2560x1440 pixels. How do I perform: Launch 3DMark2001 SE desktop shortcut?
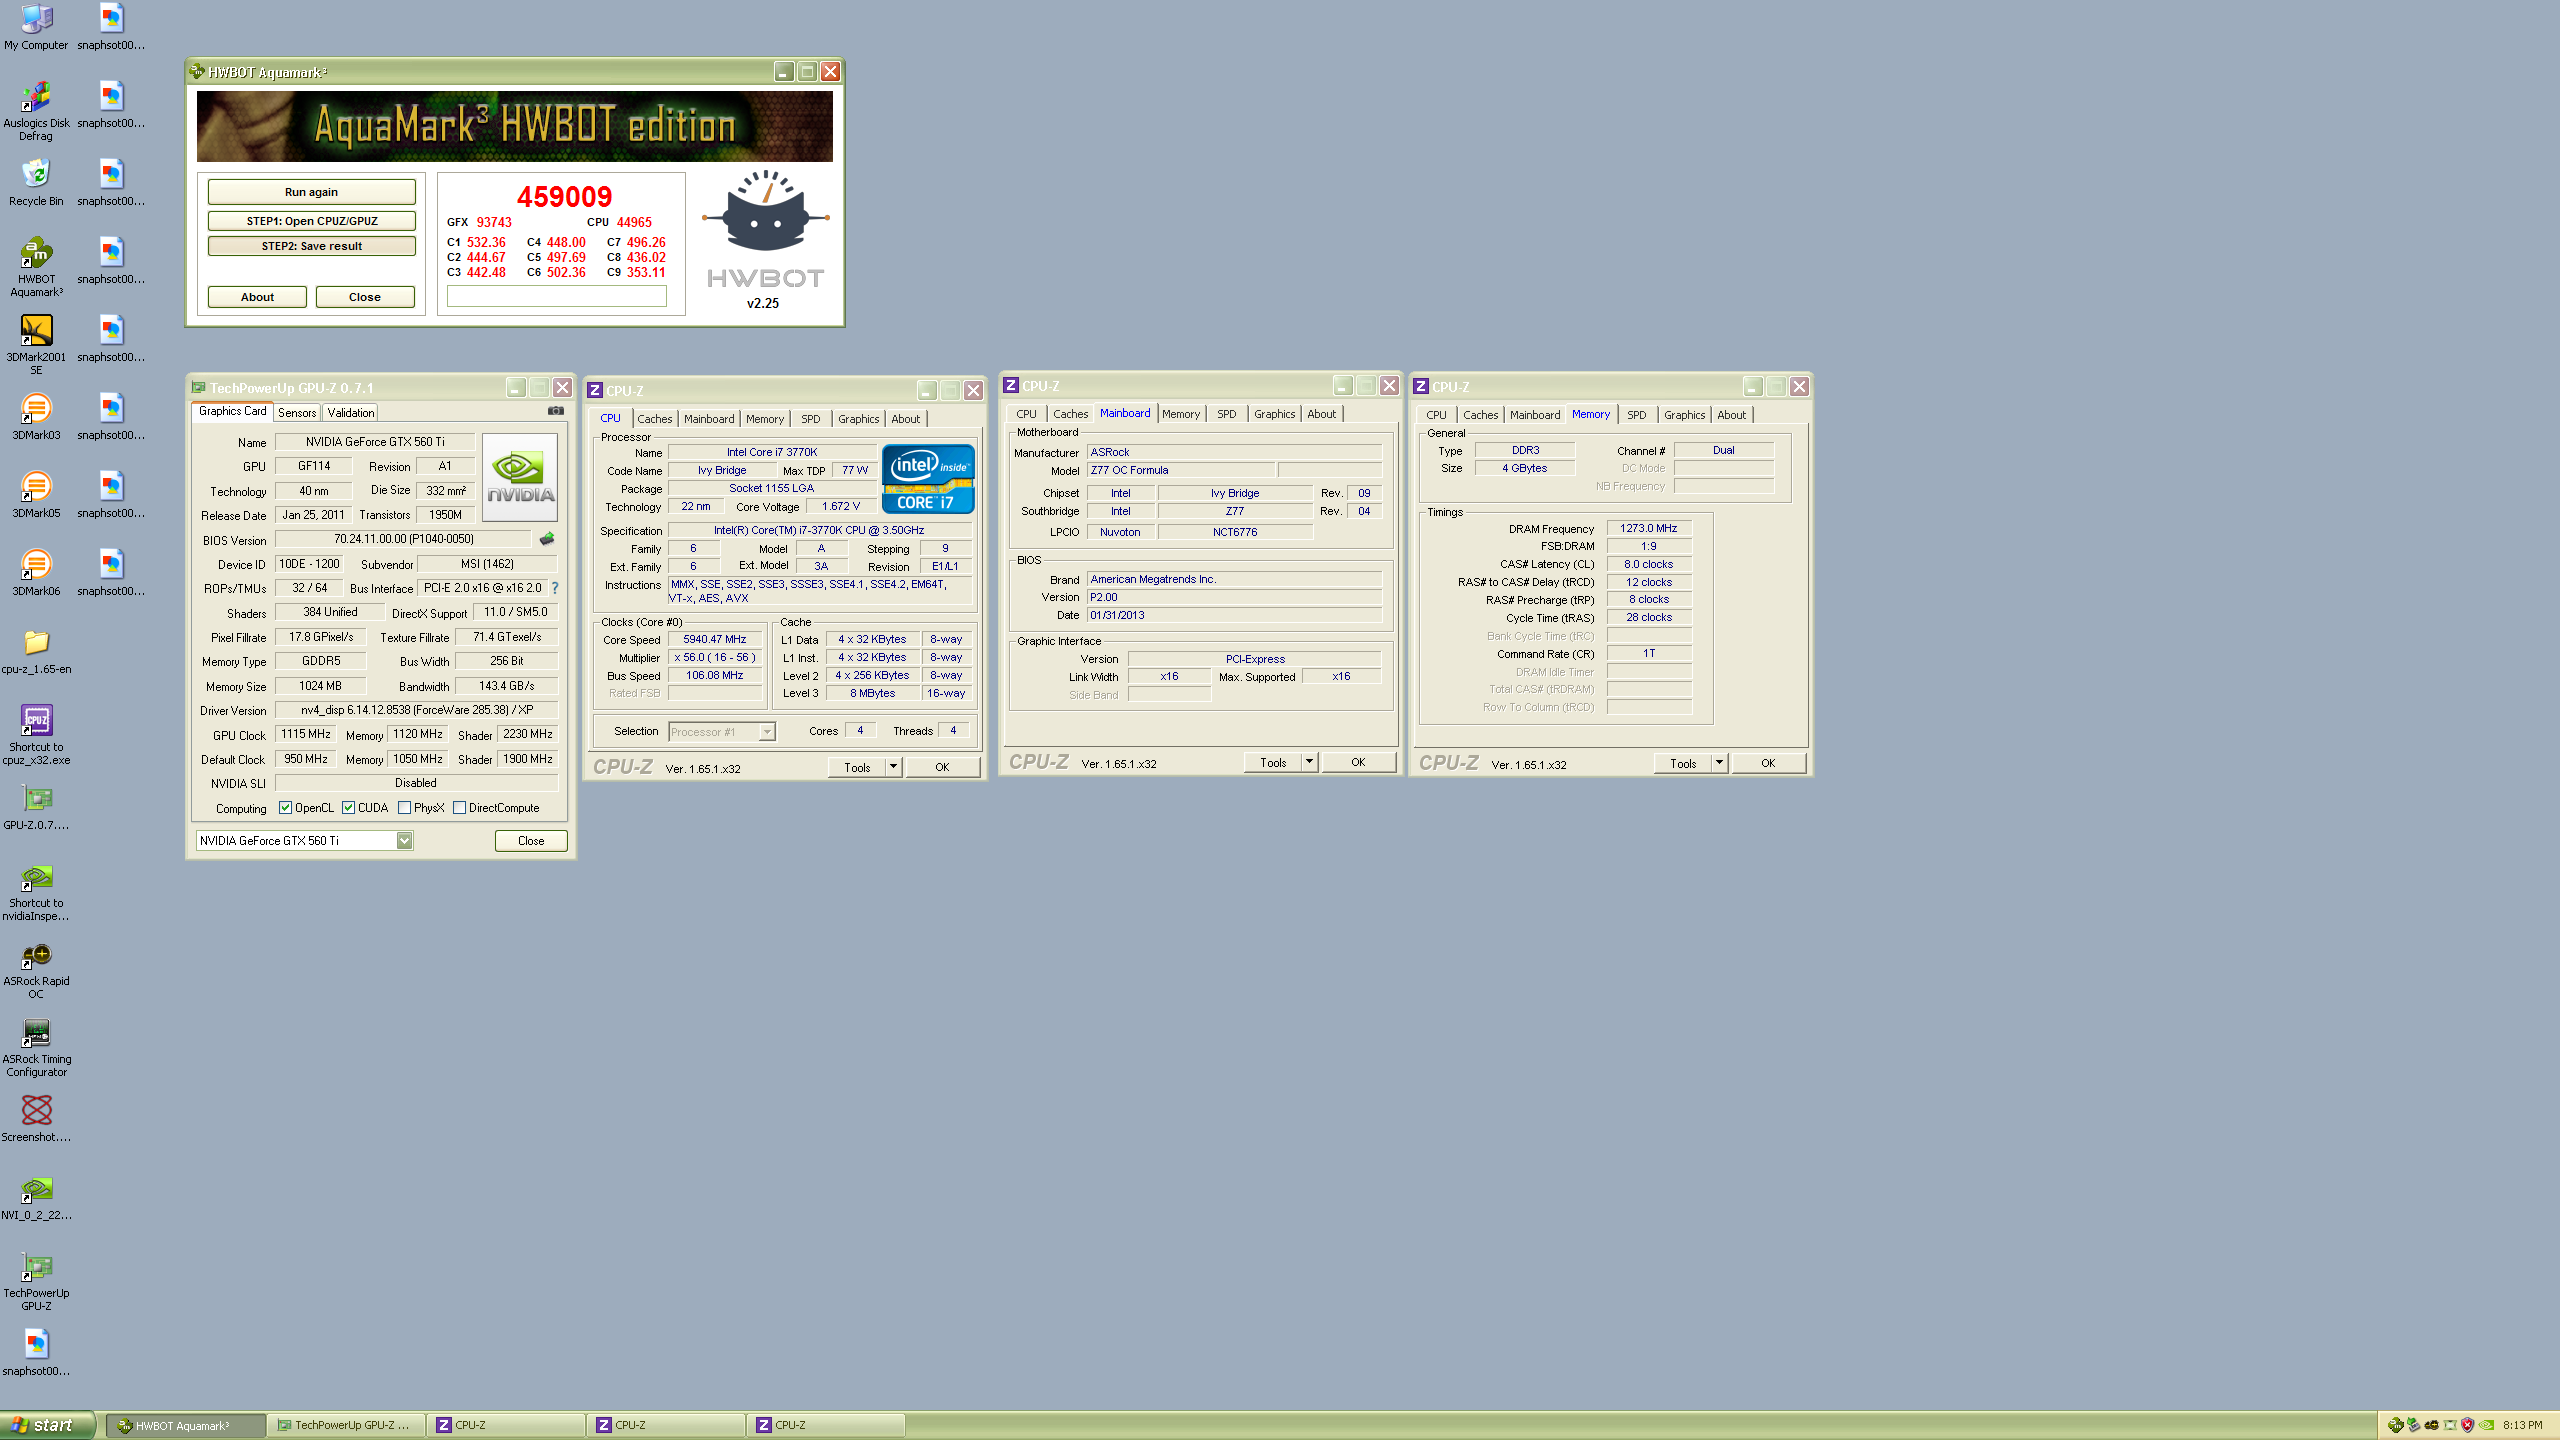(36, 344)
